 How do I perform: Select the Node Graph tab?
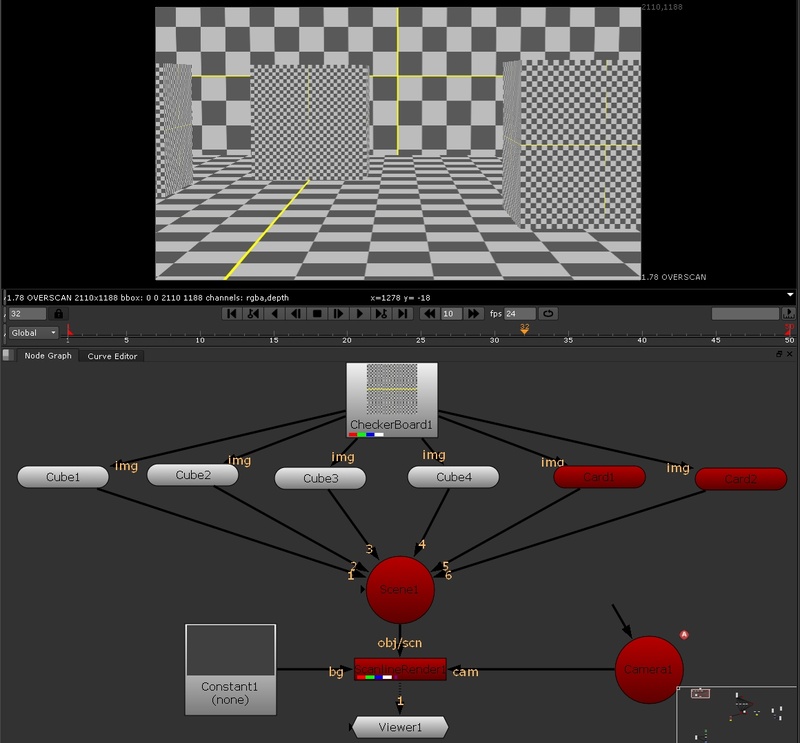point(47,356)
